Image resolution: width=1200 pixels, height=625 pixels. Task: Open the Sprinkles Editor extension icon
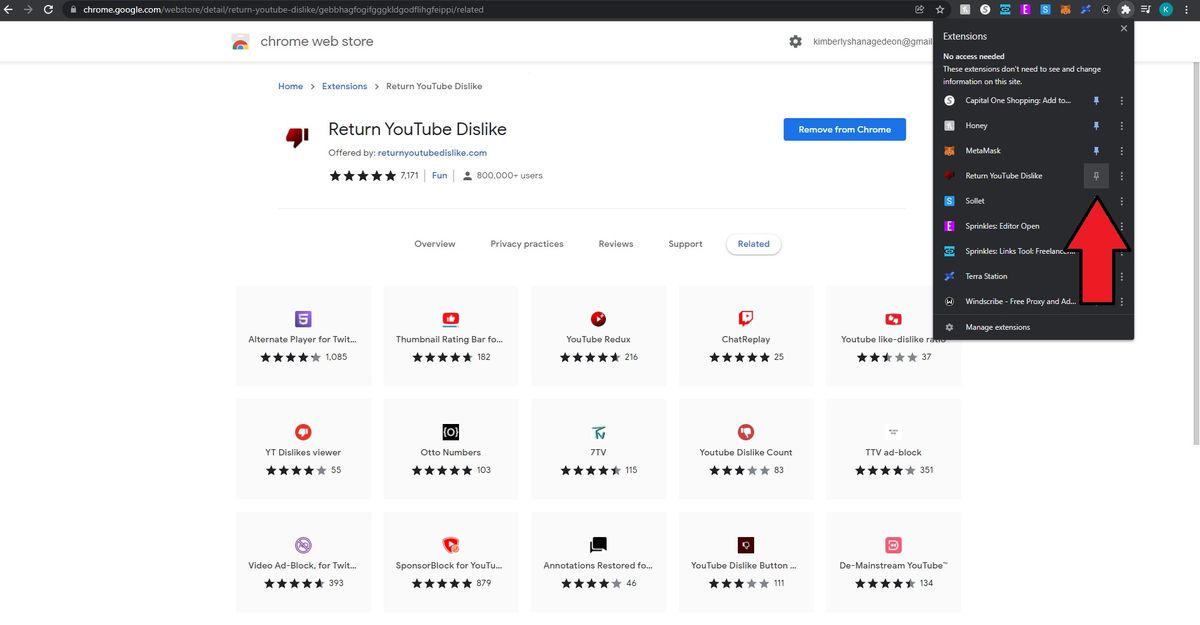948,226
